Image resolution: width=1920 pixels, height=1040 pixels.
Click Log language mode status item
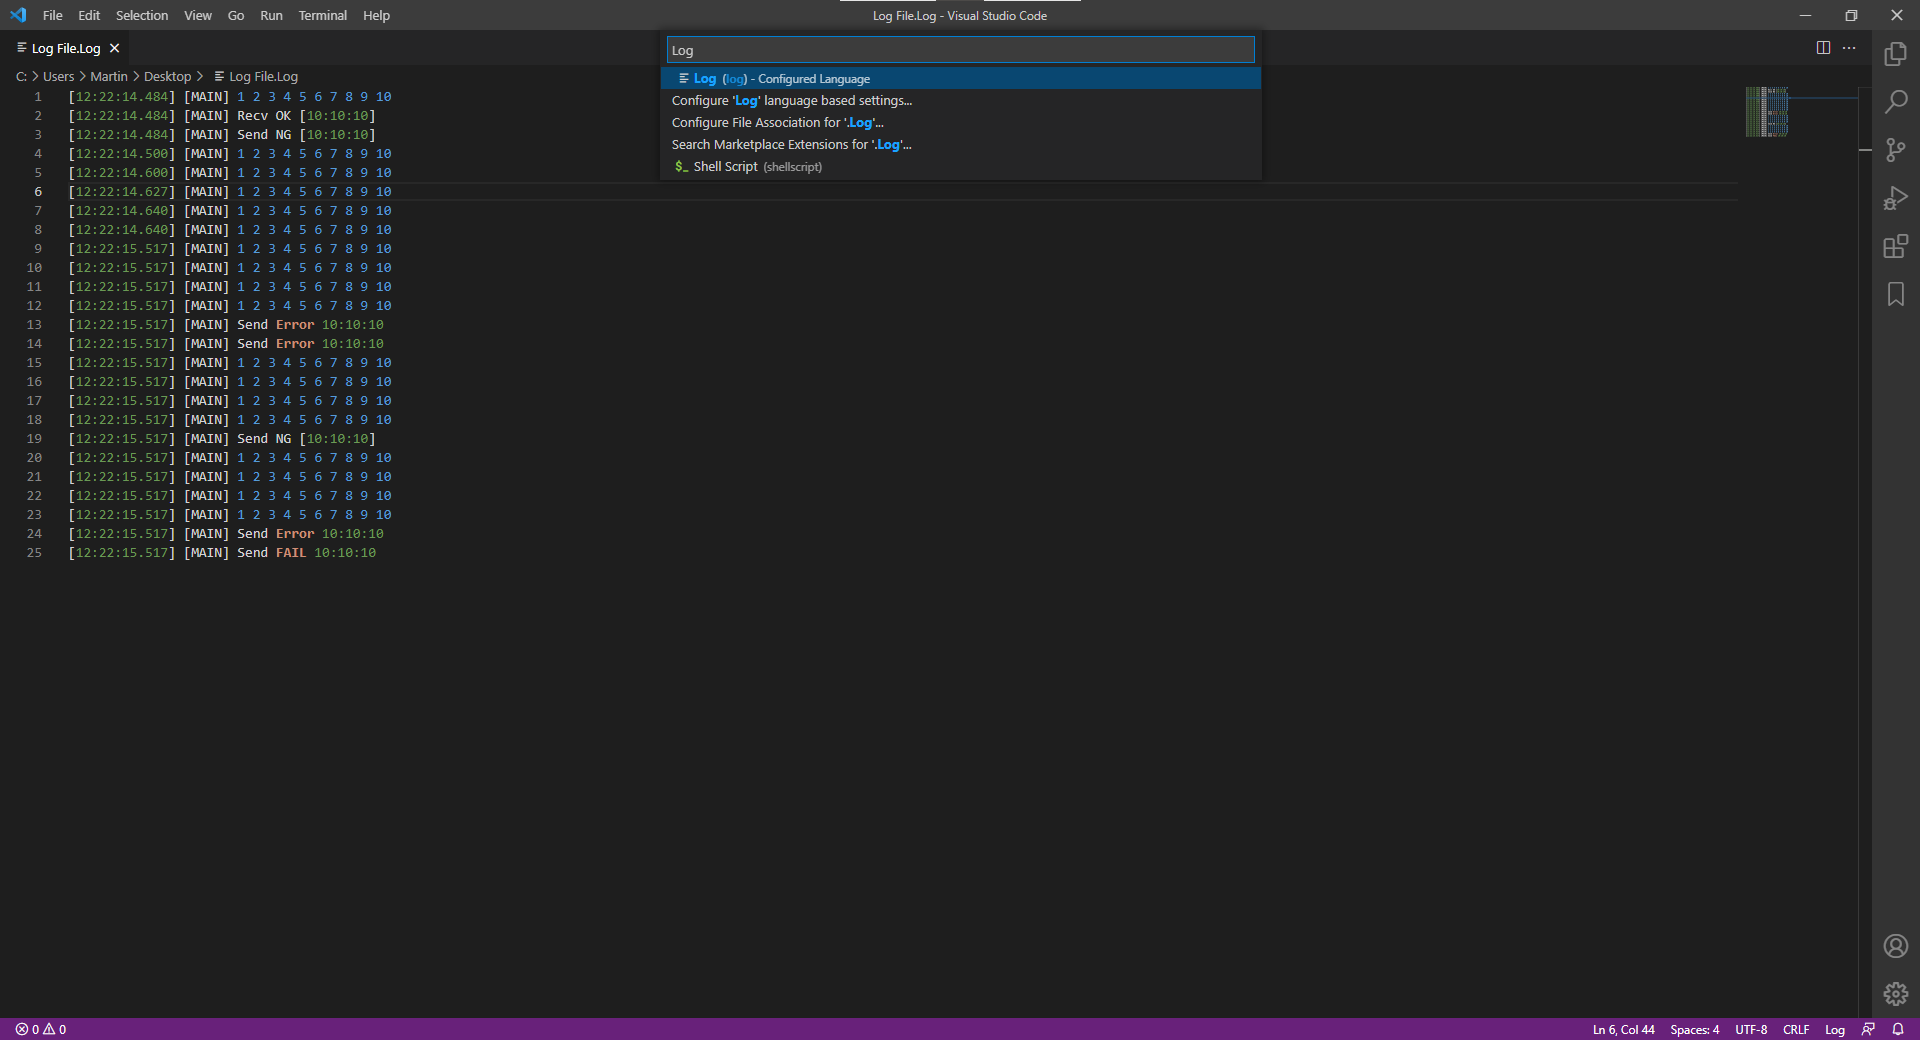[1835, 1029]
